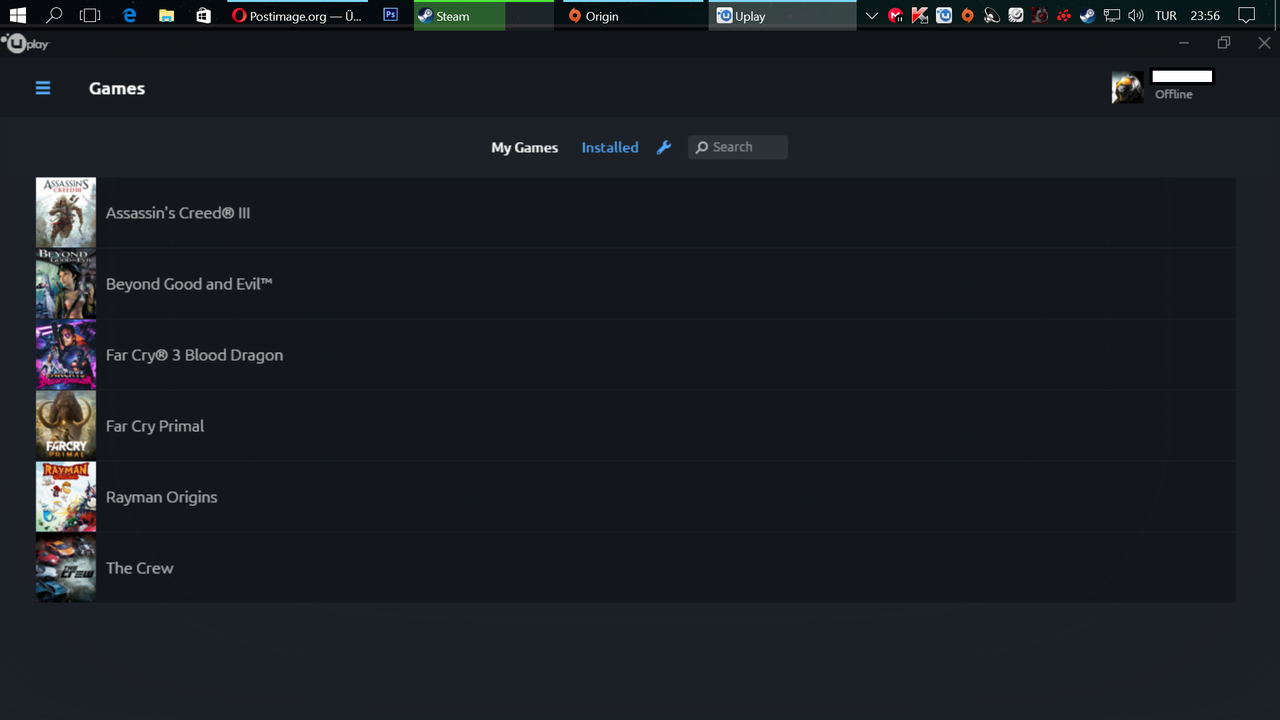The width and height of the screenshot is (1280, 720).
Task: Open the volume tray icon
Action: [1135, 16]
